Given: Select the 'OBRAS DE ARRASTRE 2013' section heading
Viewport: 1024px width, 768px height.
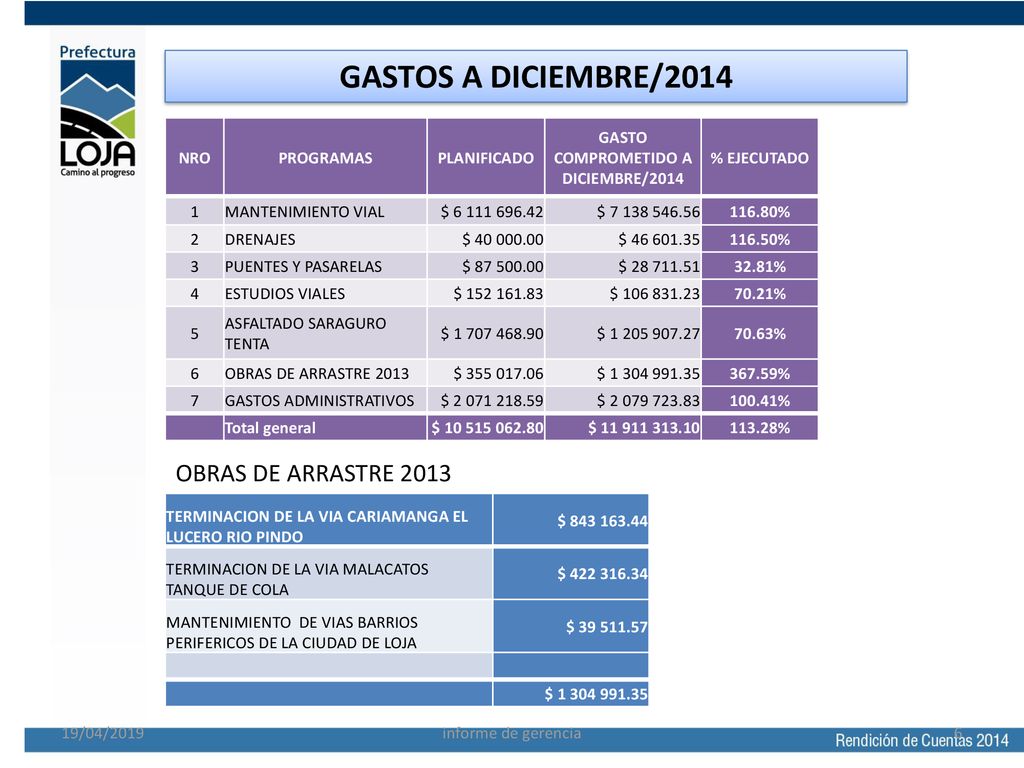Looking at the screenshot, I should pos(313,473).
